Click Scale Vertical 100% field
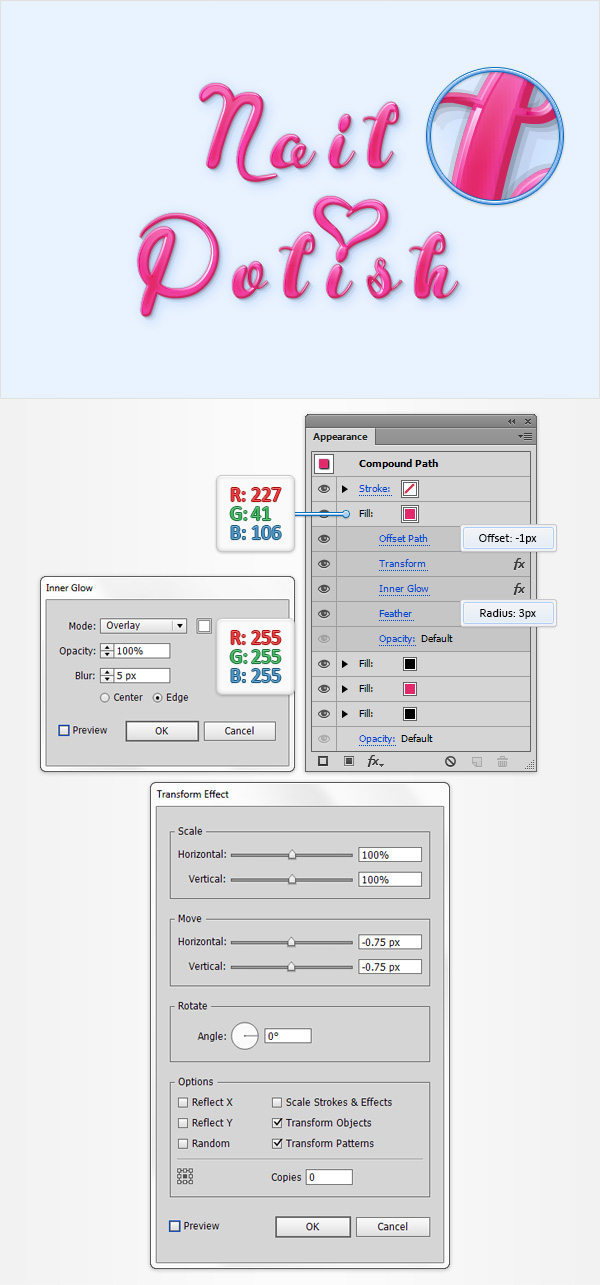Viewport: 600px width, 1285px height. pyautogui.click(x=390, y=880)
